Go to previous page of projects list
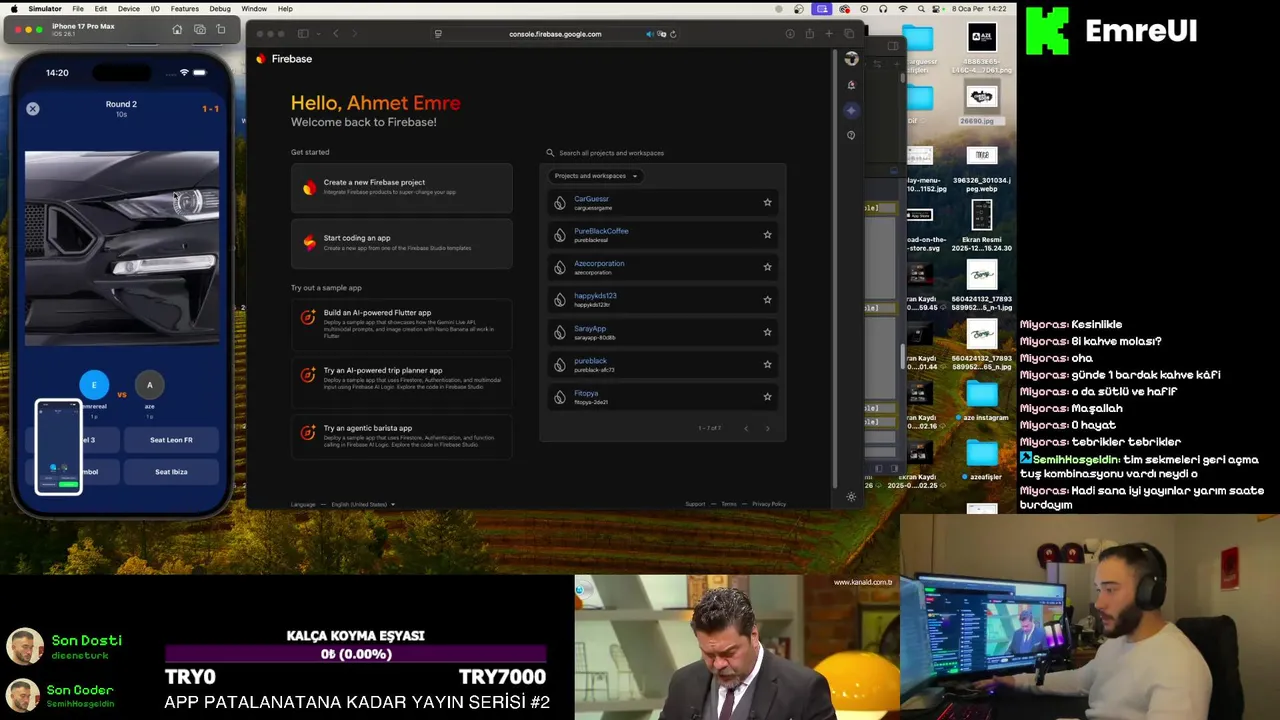The image size is (1280, 720). click(745, 428)
